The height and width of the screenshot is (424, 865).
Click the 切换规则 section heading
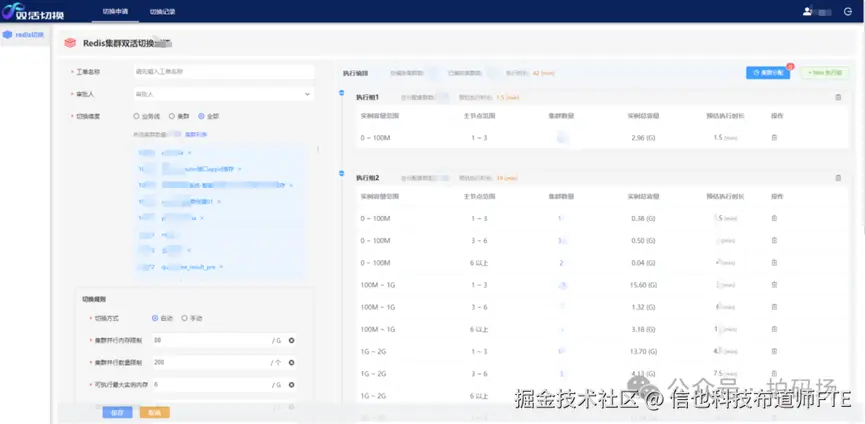[94, 299]
